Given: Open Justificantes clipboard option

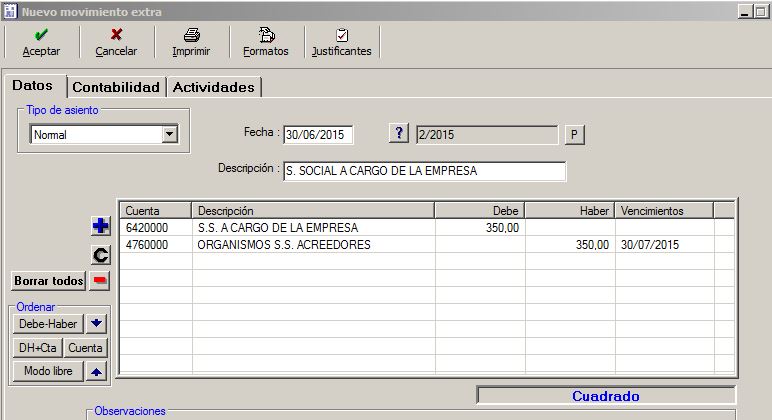Looking at the screenshot, I should [x=342, y=43].
